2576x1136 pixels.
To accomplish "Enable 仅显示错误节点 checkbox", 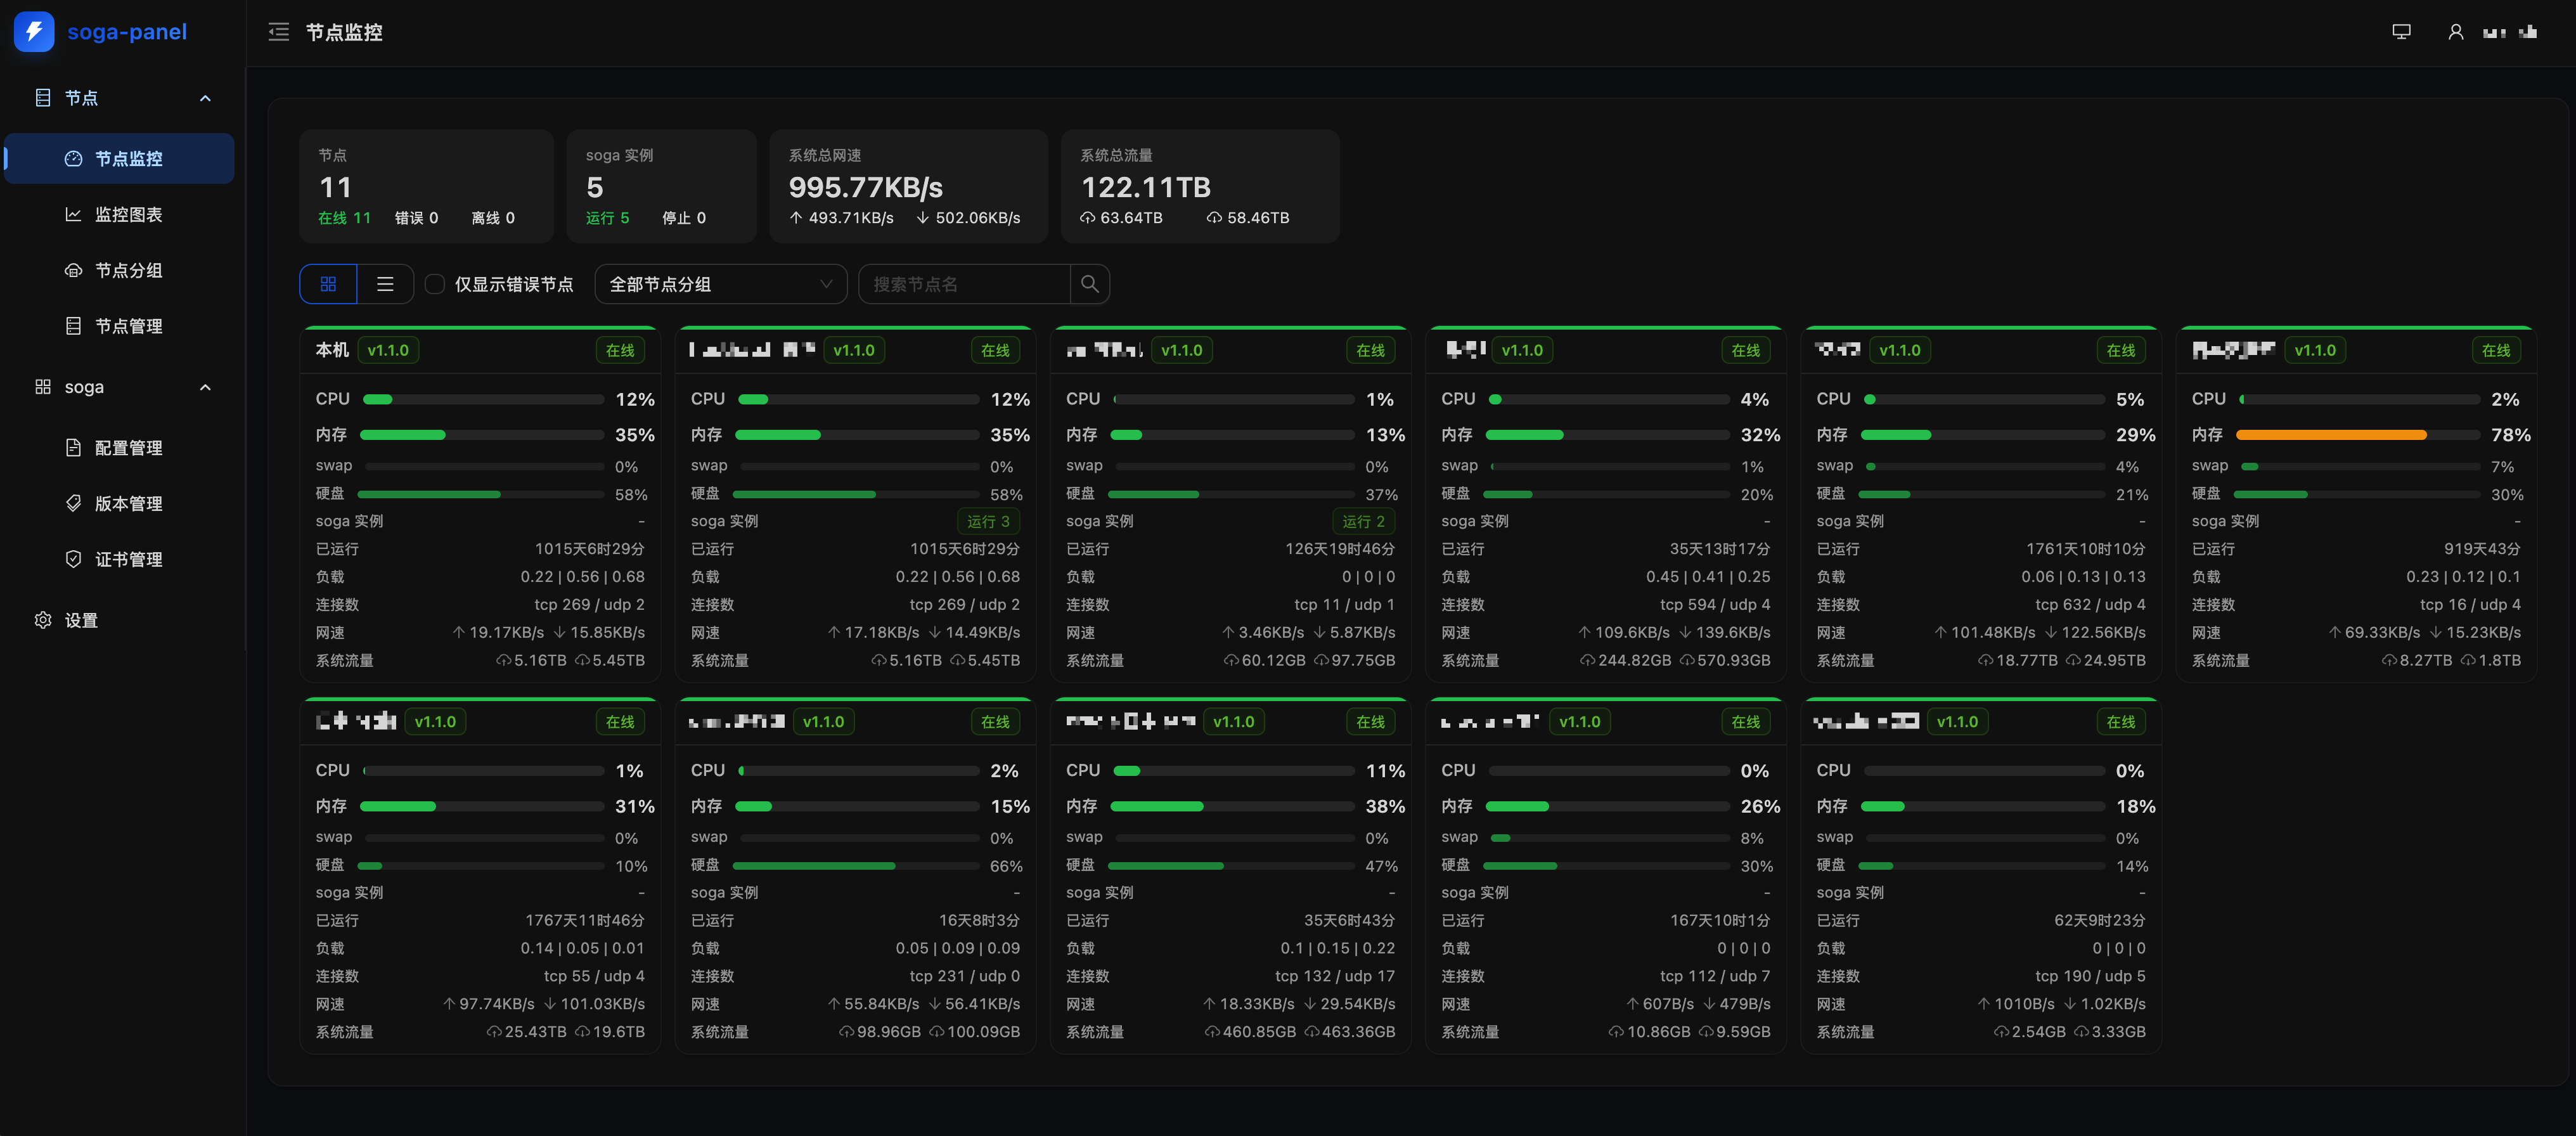I will 435,284.
